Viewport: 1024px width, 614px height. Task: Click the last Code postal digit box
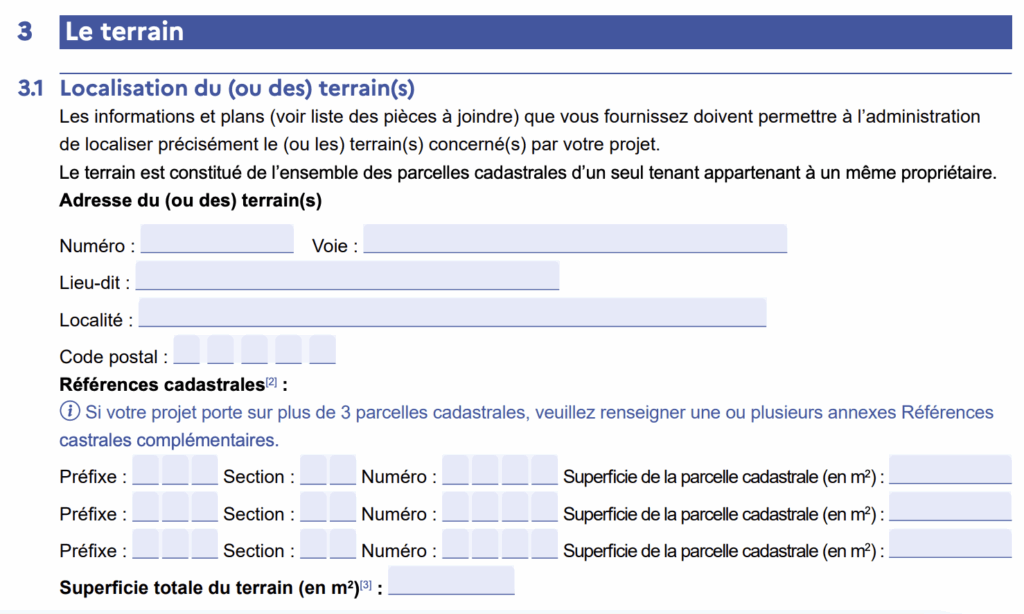[323, 349]
